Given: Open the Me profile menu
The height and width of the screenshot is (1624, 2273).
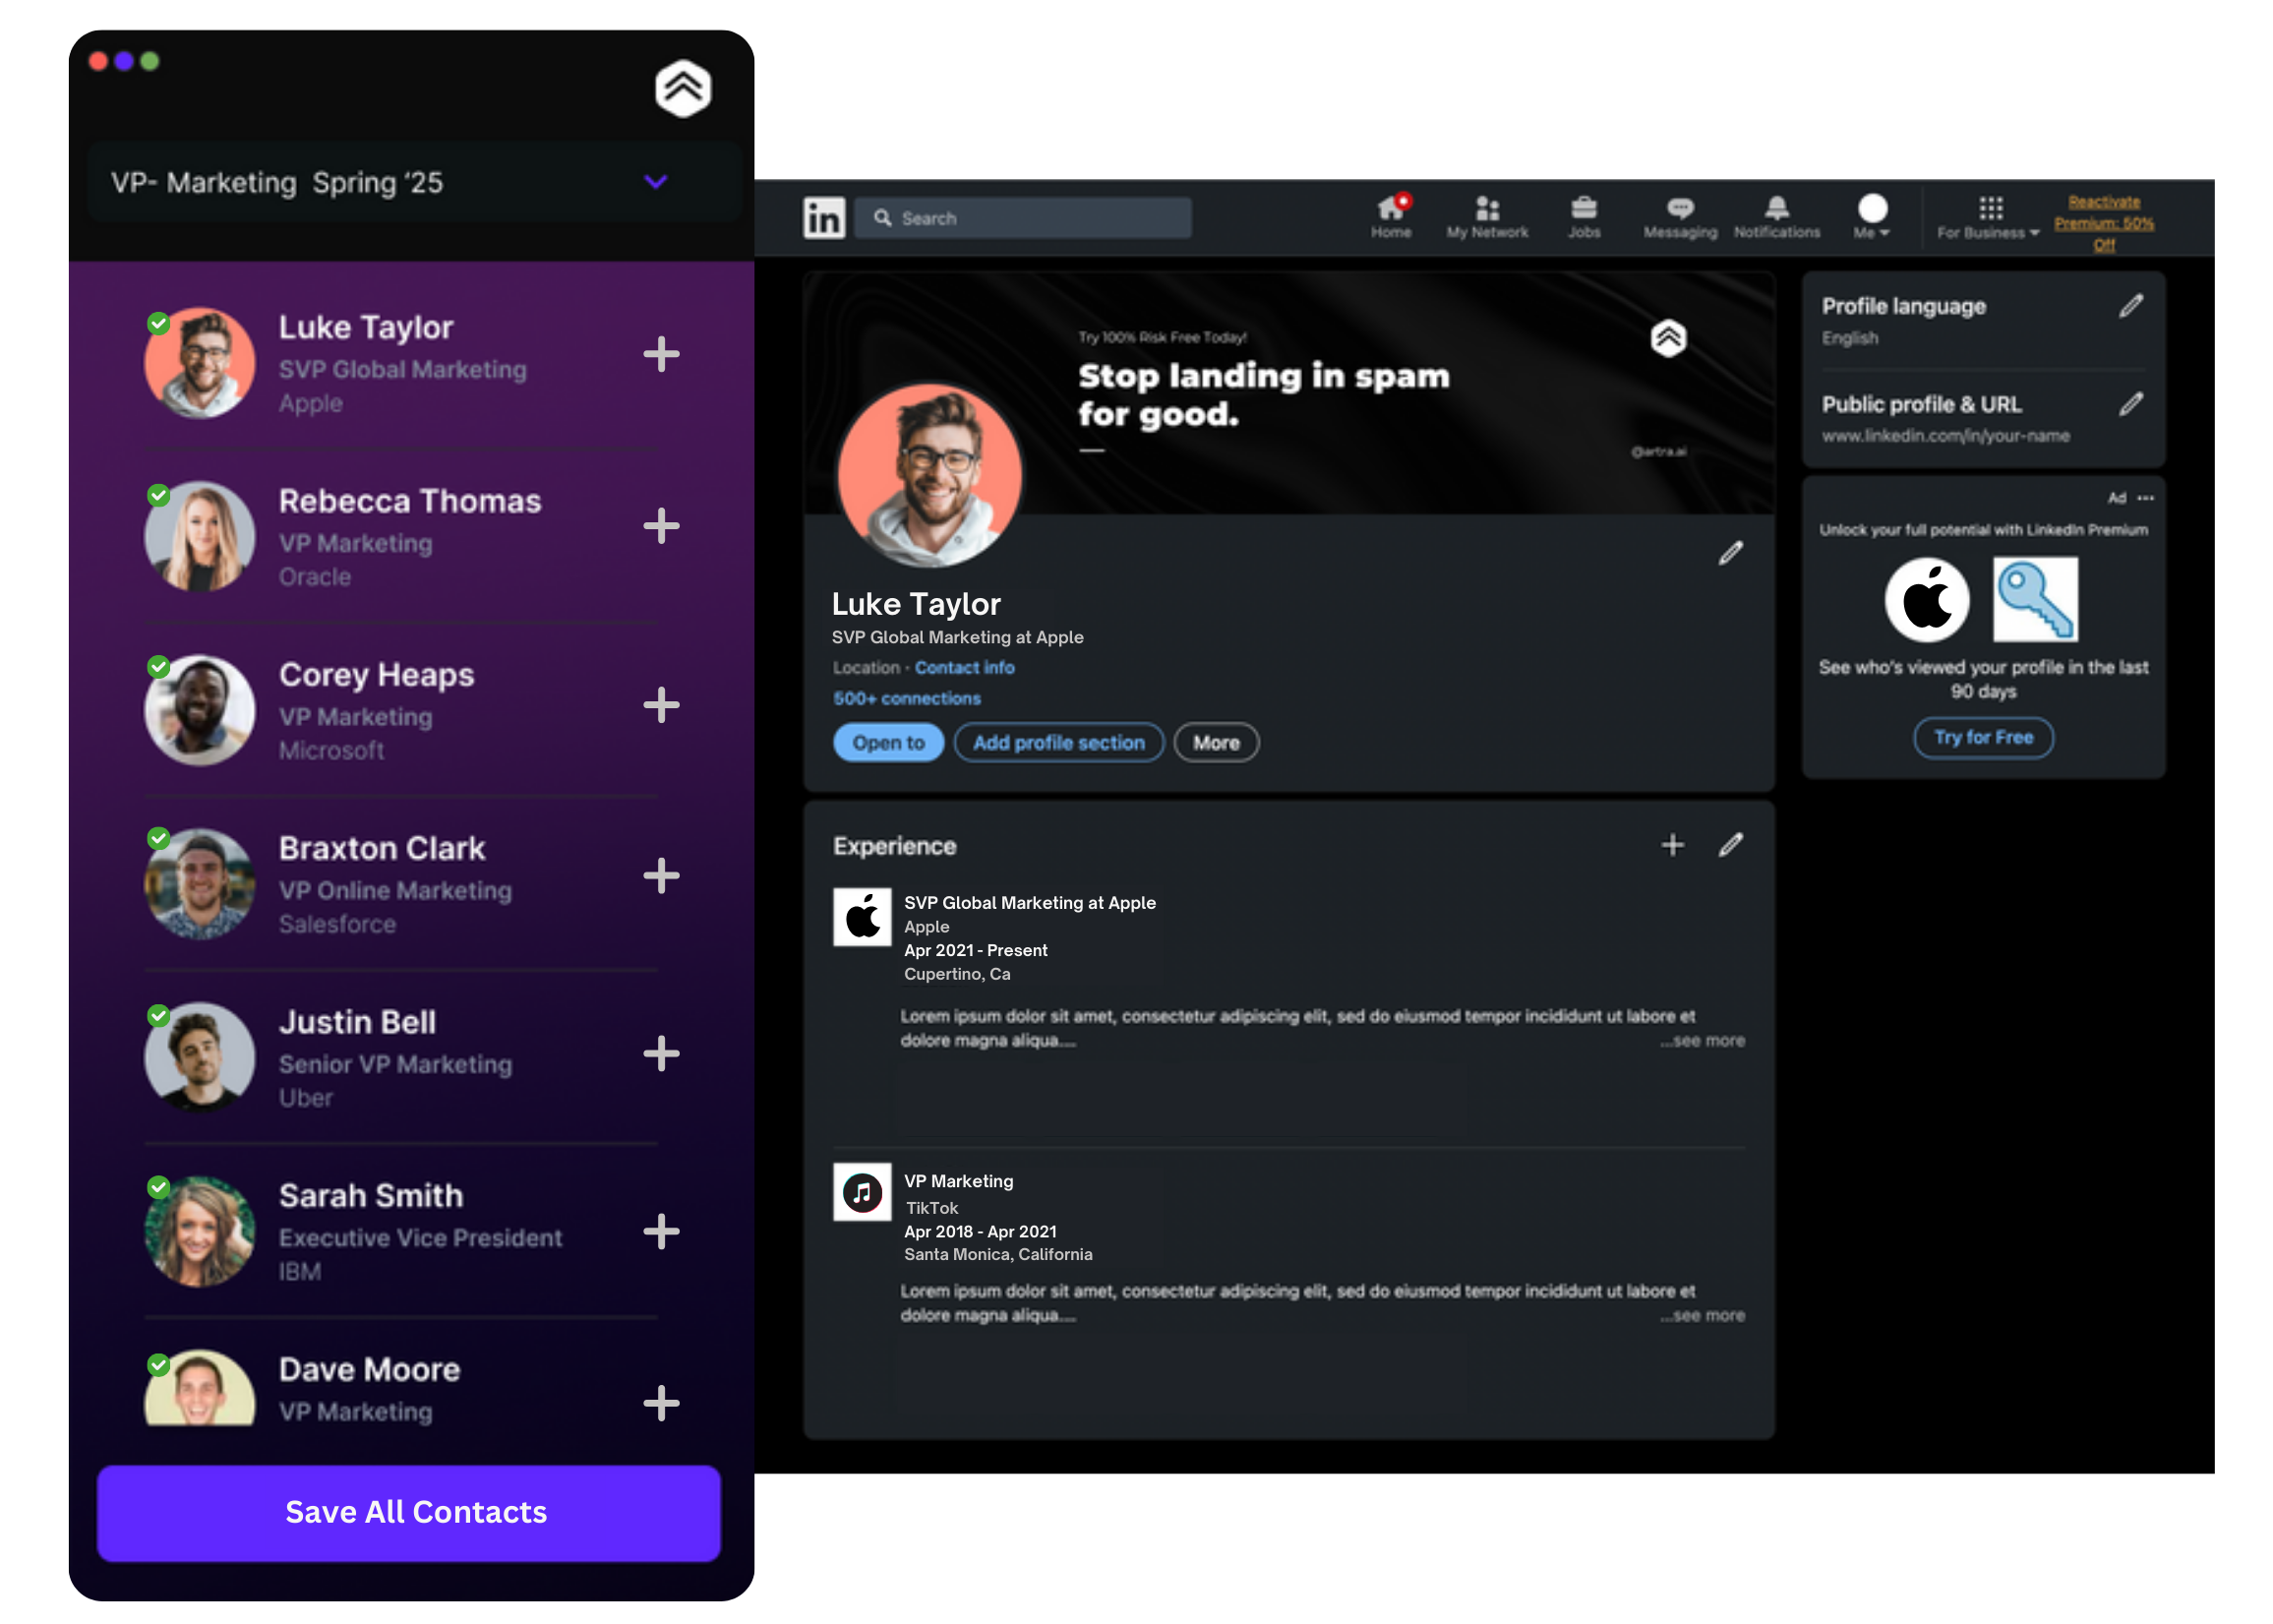Looking at the screenshot, I should tap(1872, 216).
